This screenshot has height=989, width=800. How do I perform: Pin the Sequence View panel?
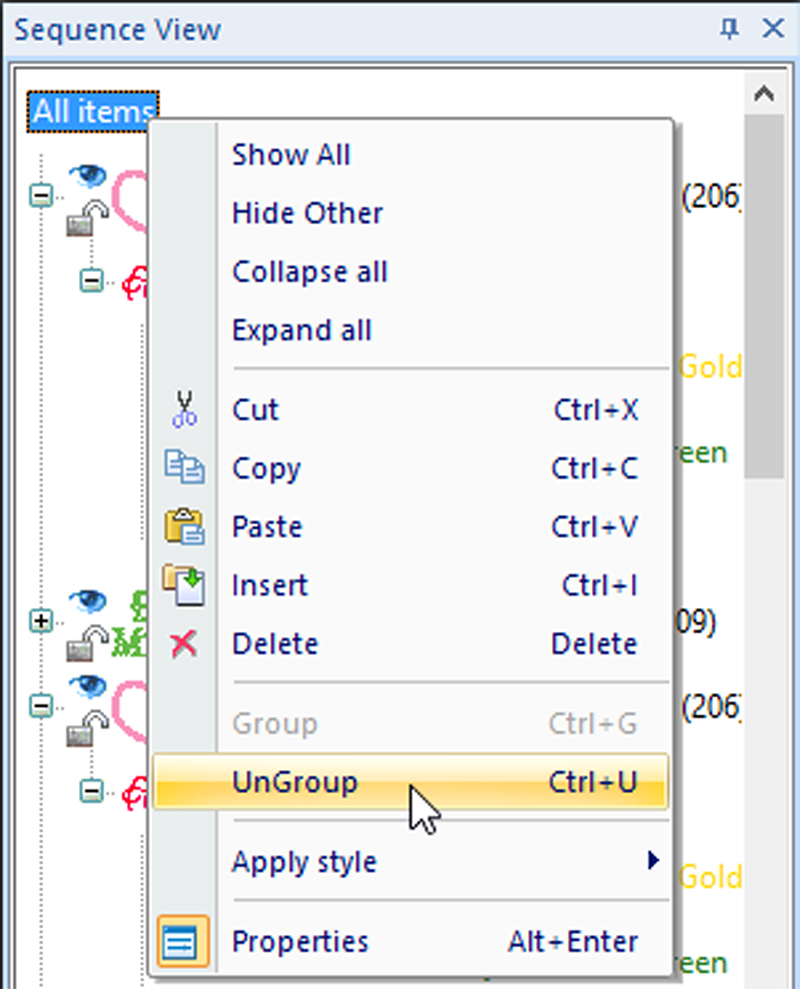pyautogui.click(x=729, y=29)
